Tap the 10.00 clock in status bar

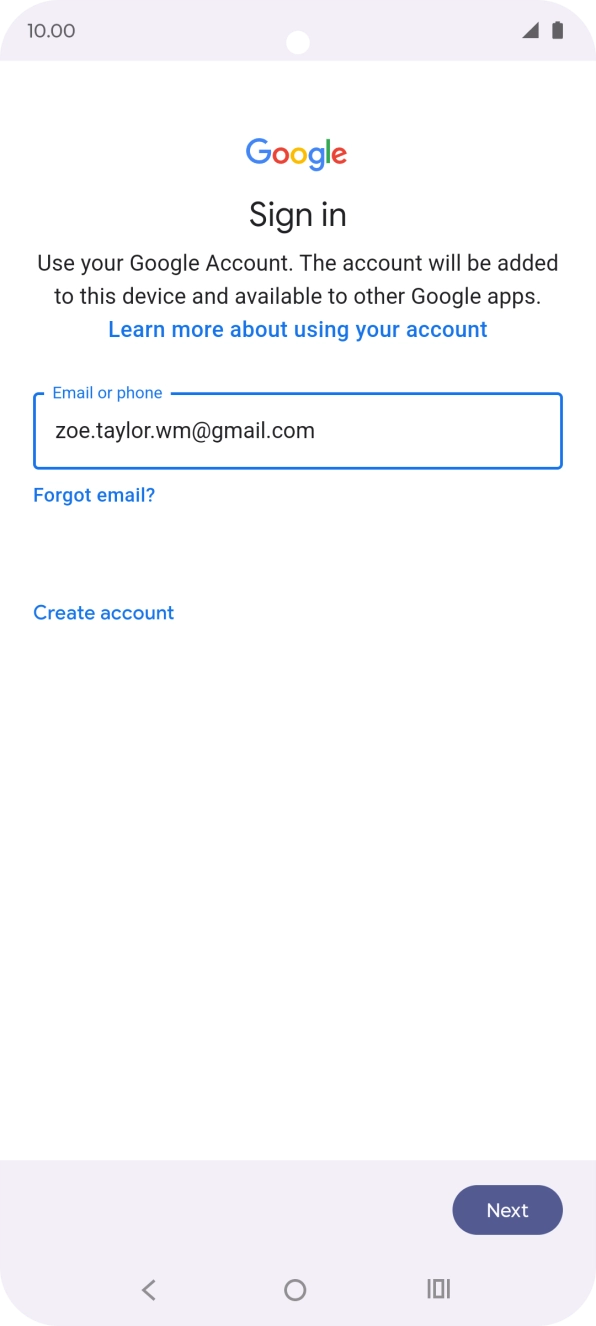(x=51, y=31)
